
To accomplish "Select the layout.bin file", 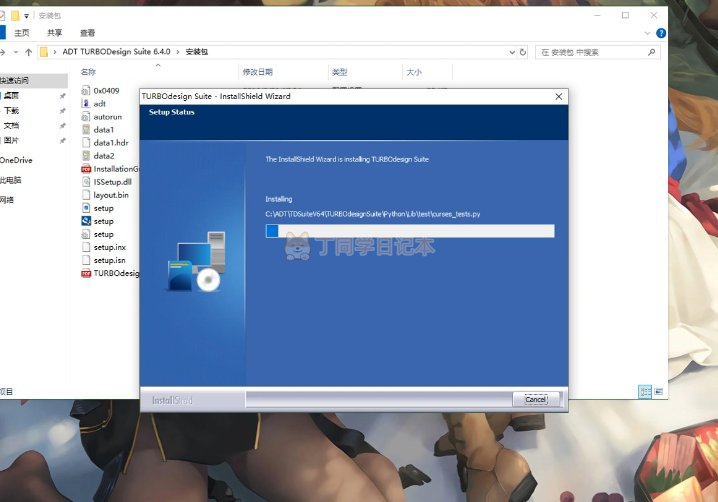I will pos(110,195).
